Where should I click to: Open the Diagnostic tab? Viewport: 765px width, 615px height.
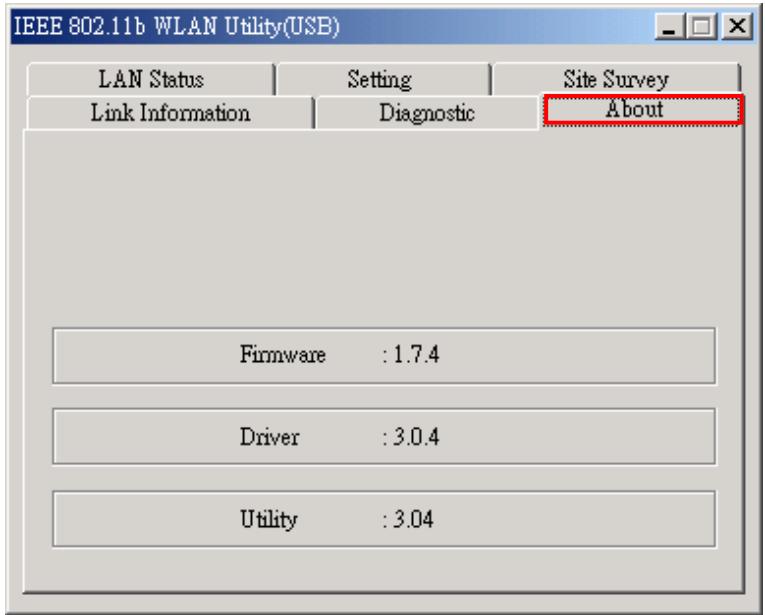pos(427,113)
